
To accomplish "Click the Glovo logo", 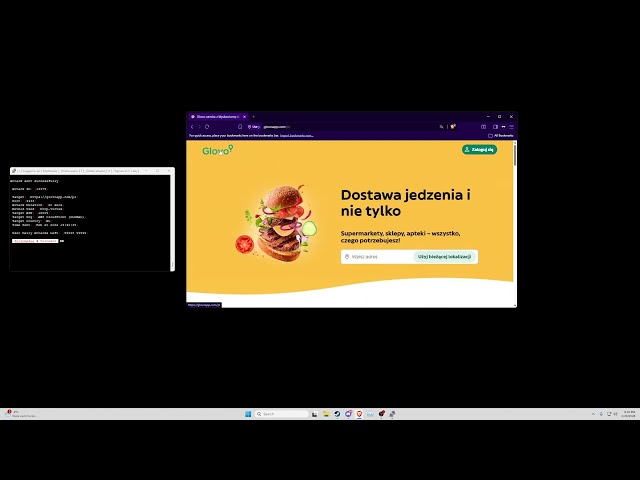I will [x=217, y=150].
